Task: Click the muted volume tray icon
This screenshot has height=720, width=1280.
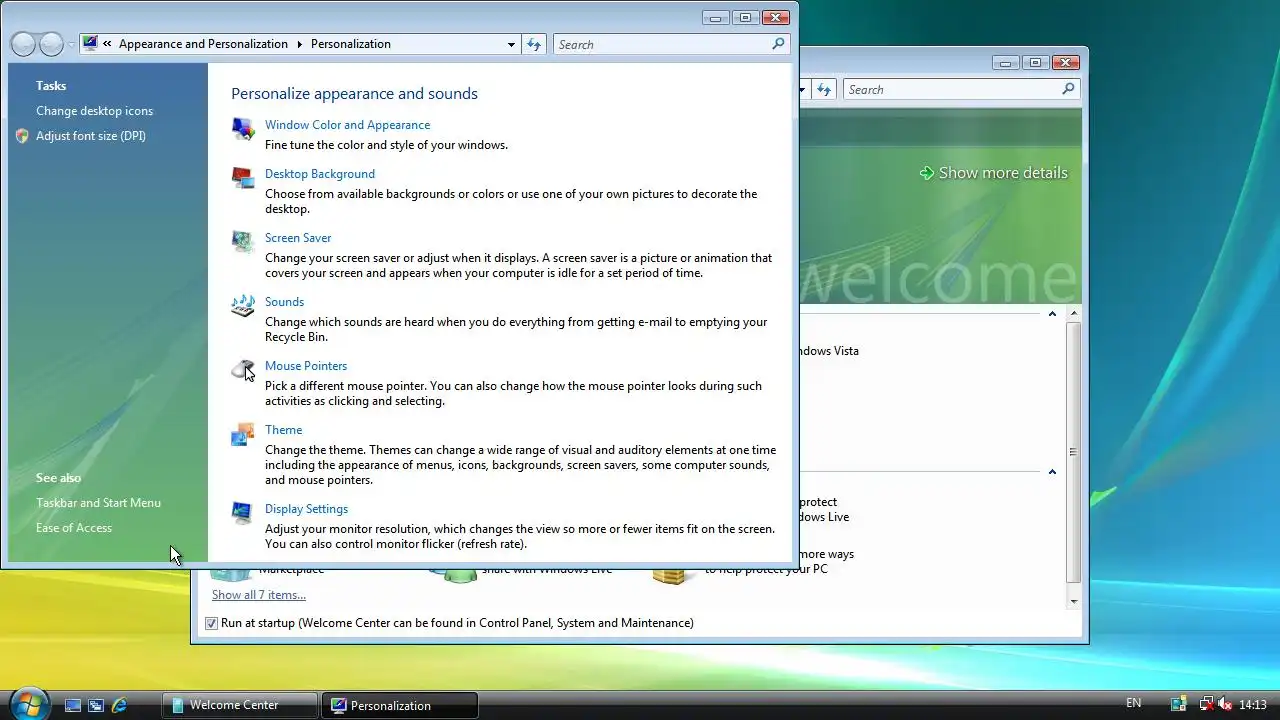Action: point(1225,704)
